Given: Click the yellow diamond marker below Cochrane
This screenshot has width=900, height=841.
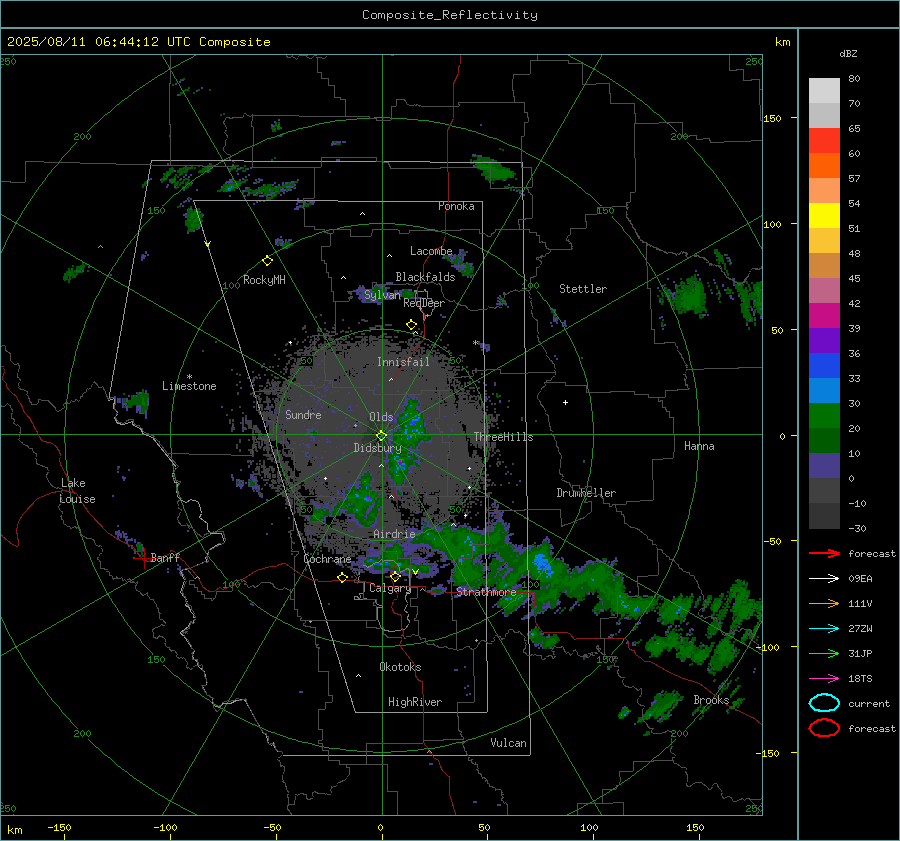Looking at the screenshot, I should (x=342, y=578).
